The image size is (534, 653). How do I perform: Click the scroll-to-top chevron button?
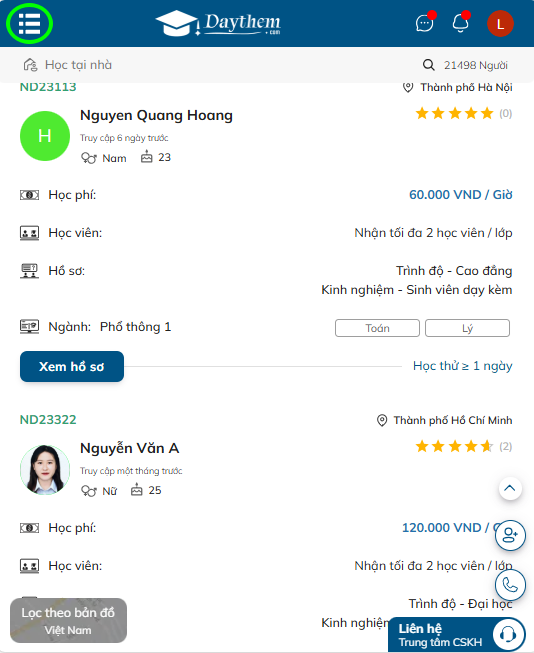click(510, 489)
